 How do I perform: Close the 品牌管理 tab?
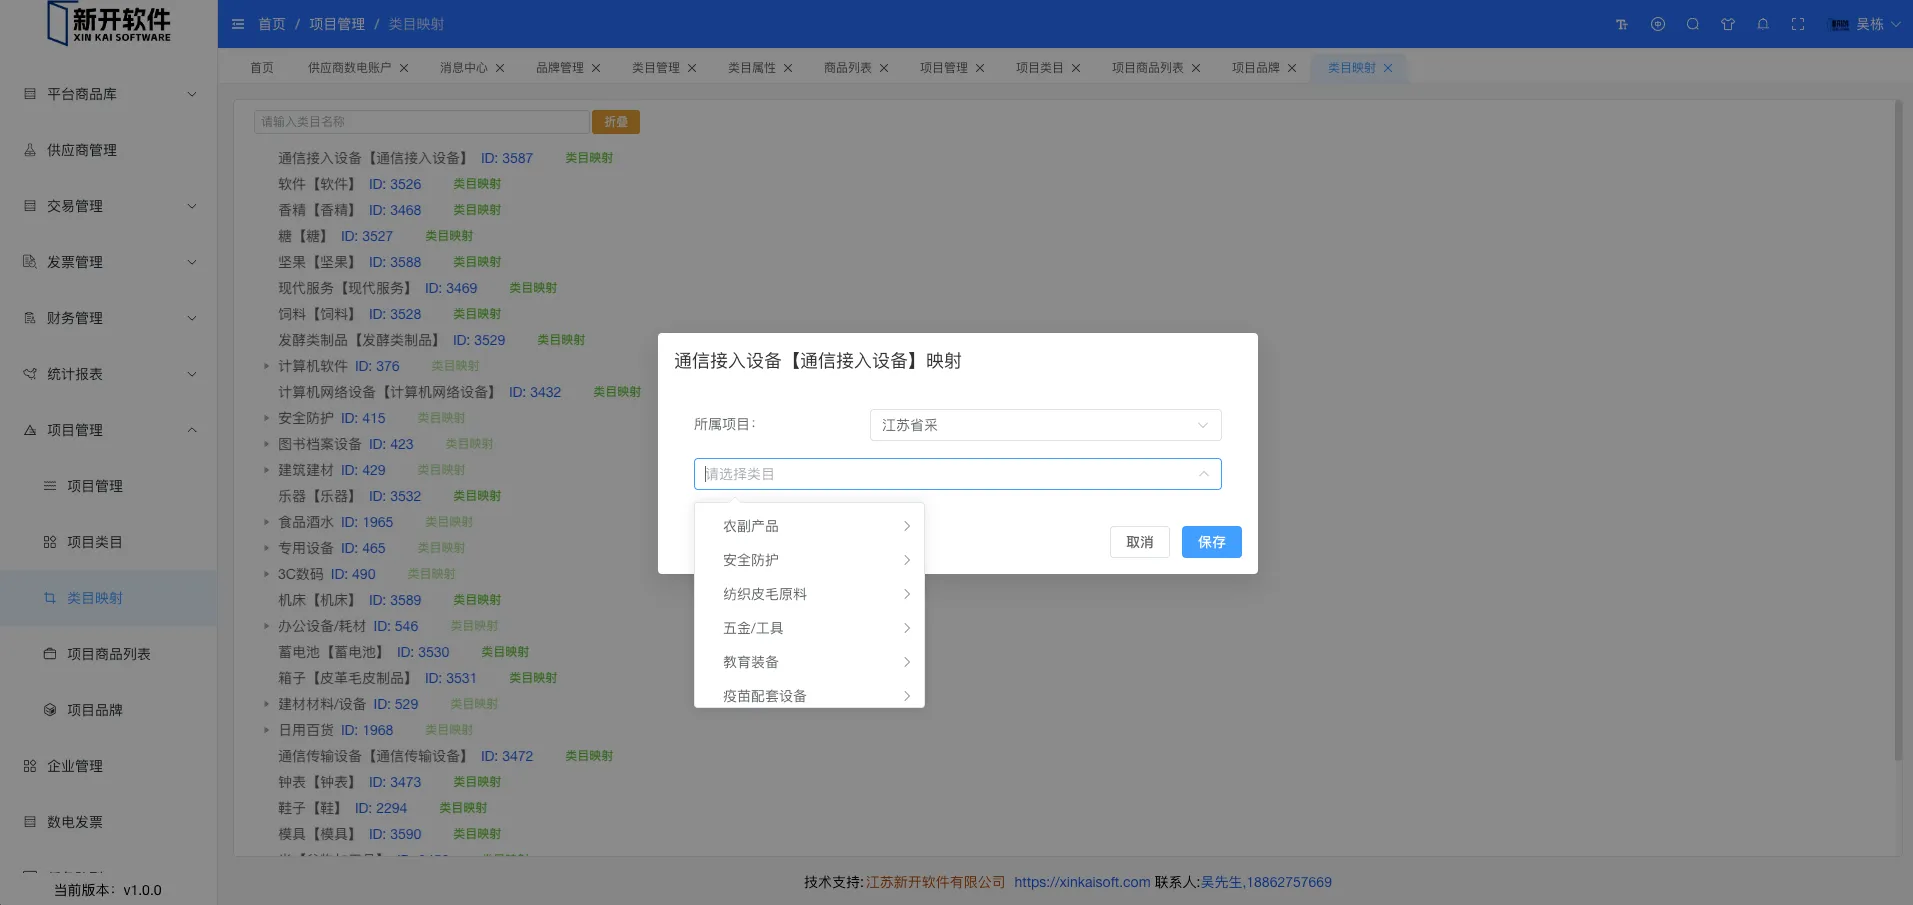coord(596,68)
